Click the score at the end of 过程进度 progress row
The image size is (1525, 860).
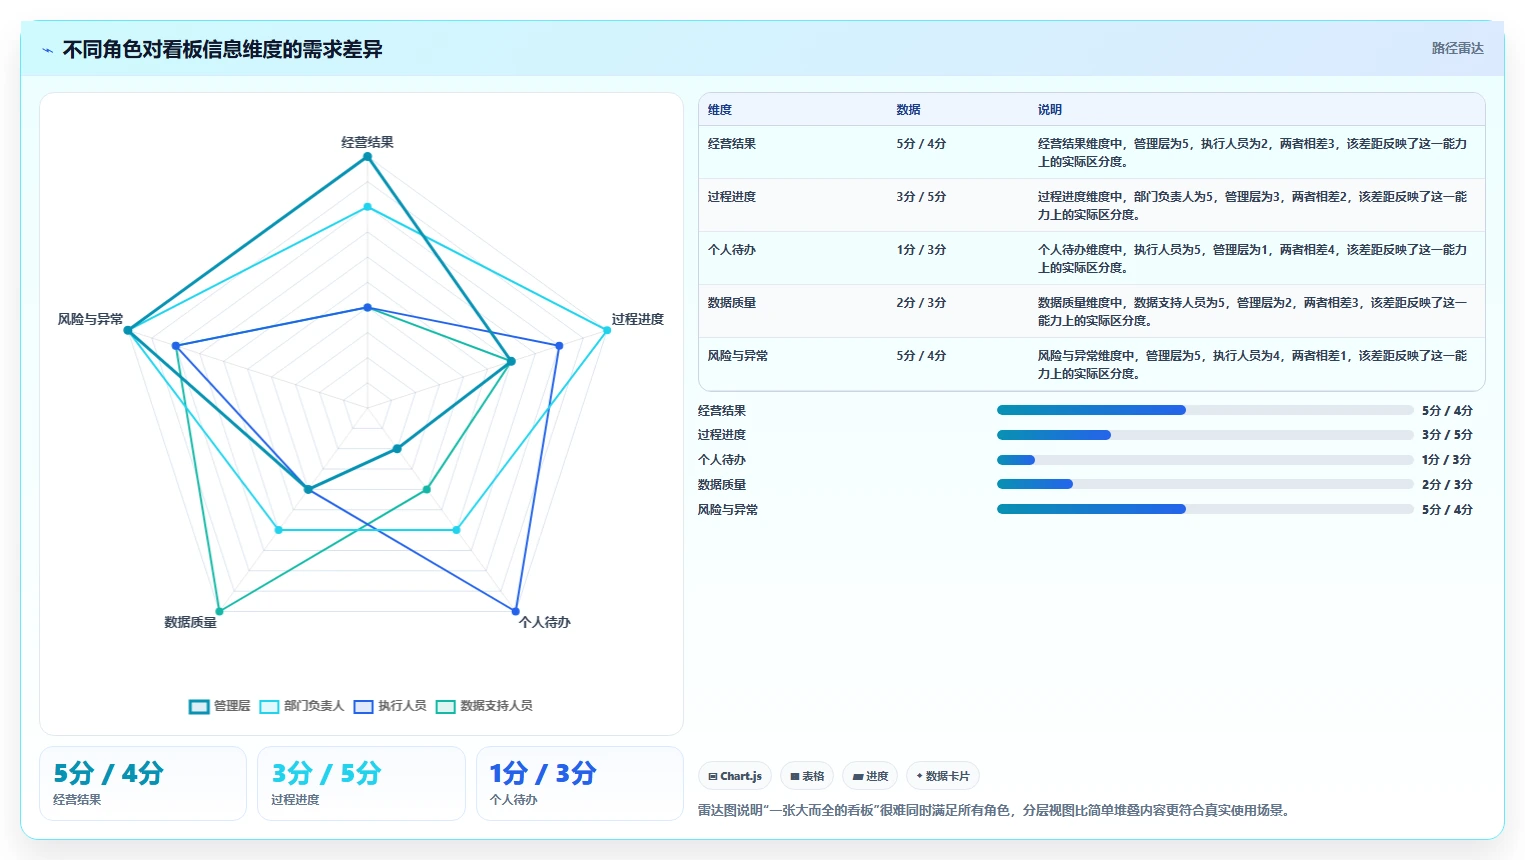(1447, 435)
